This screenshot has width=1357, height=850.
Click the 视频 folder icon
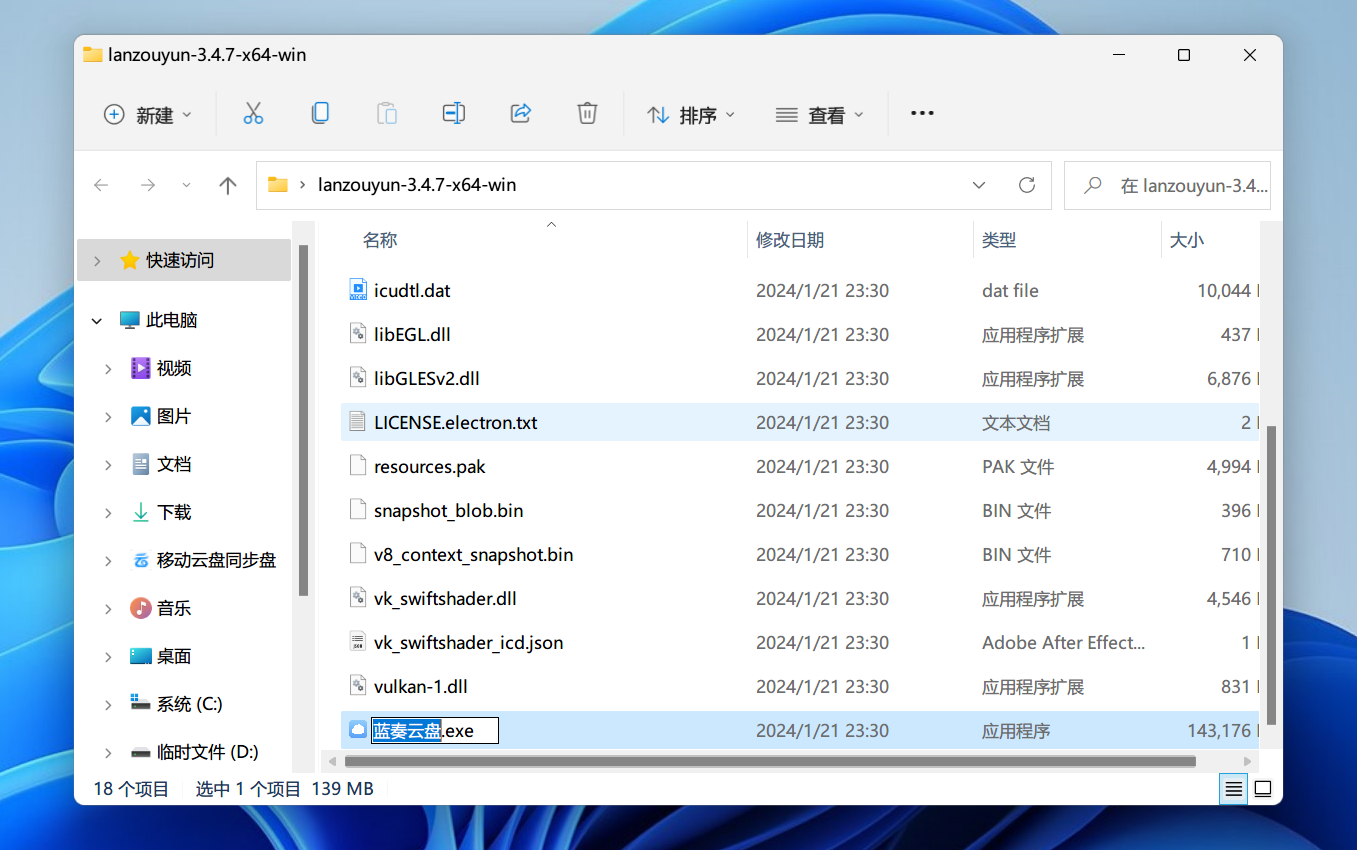(x=141, y=368)
